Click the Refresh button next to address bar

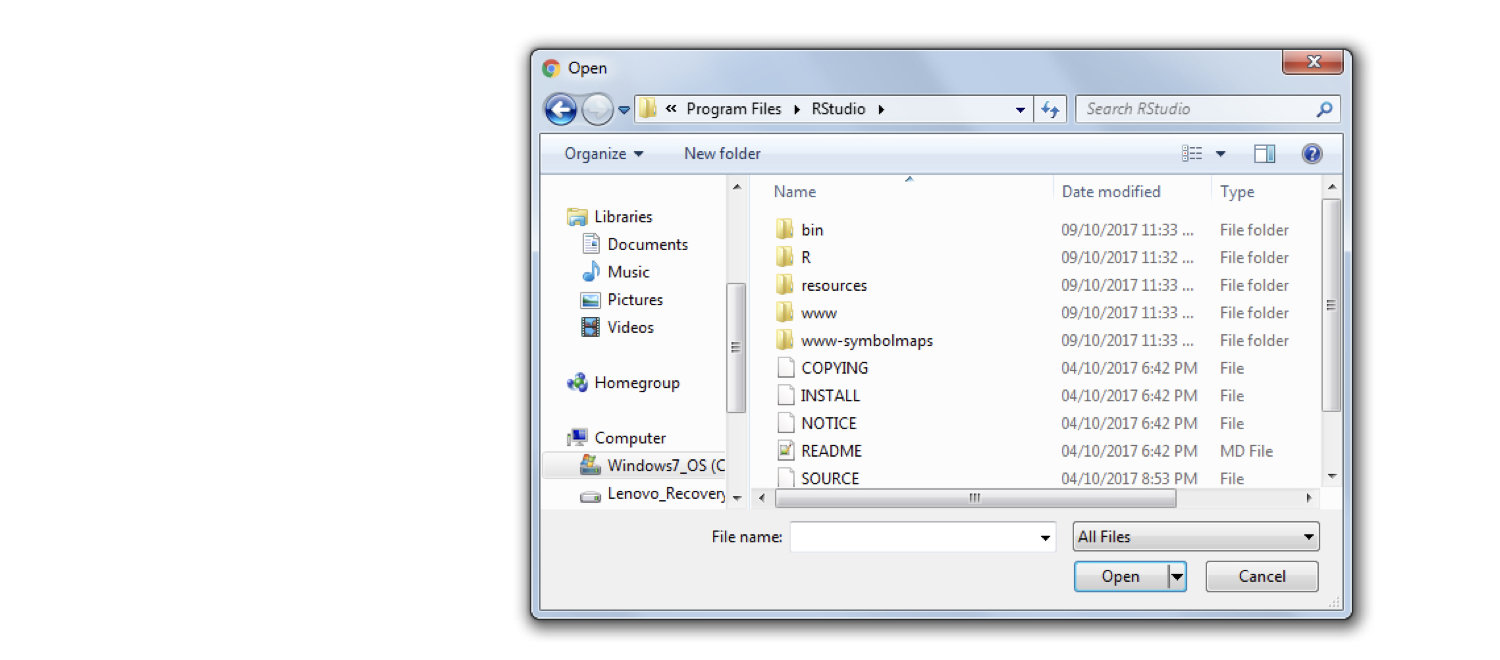pos(1050,109)
